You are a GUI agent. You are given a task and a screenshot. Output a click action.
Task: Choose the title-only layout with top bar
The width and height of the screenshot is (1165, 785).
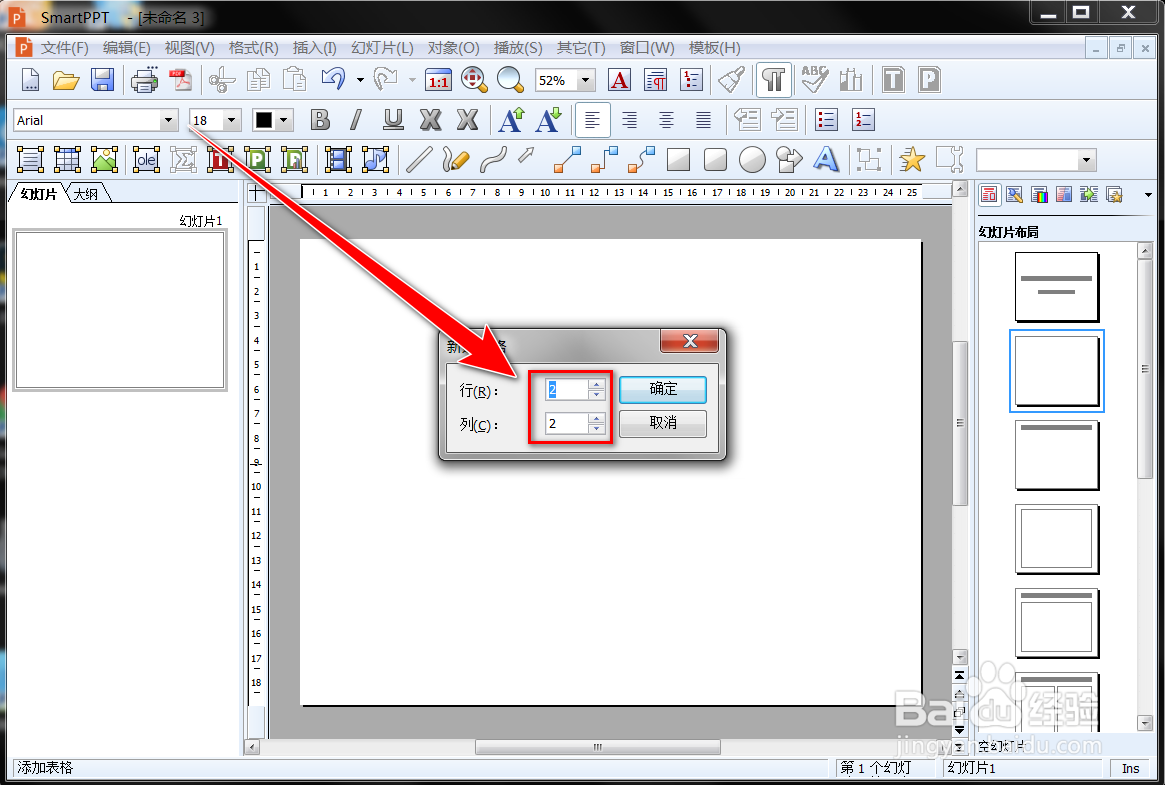(1057, 455)
